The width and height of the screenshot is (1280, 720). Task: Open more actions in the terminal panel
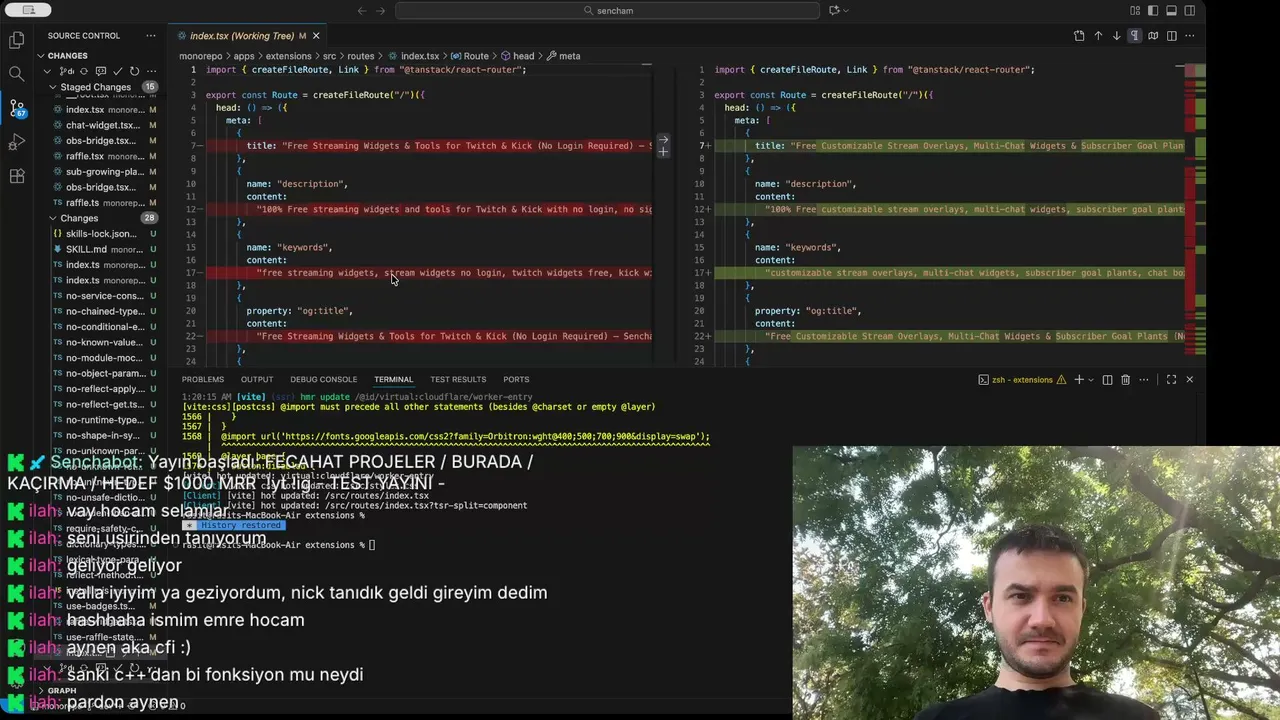pyautogui.click(x=1143, y=380)
